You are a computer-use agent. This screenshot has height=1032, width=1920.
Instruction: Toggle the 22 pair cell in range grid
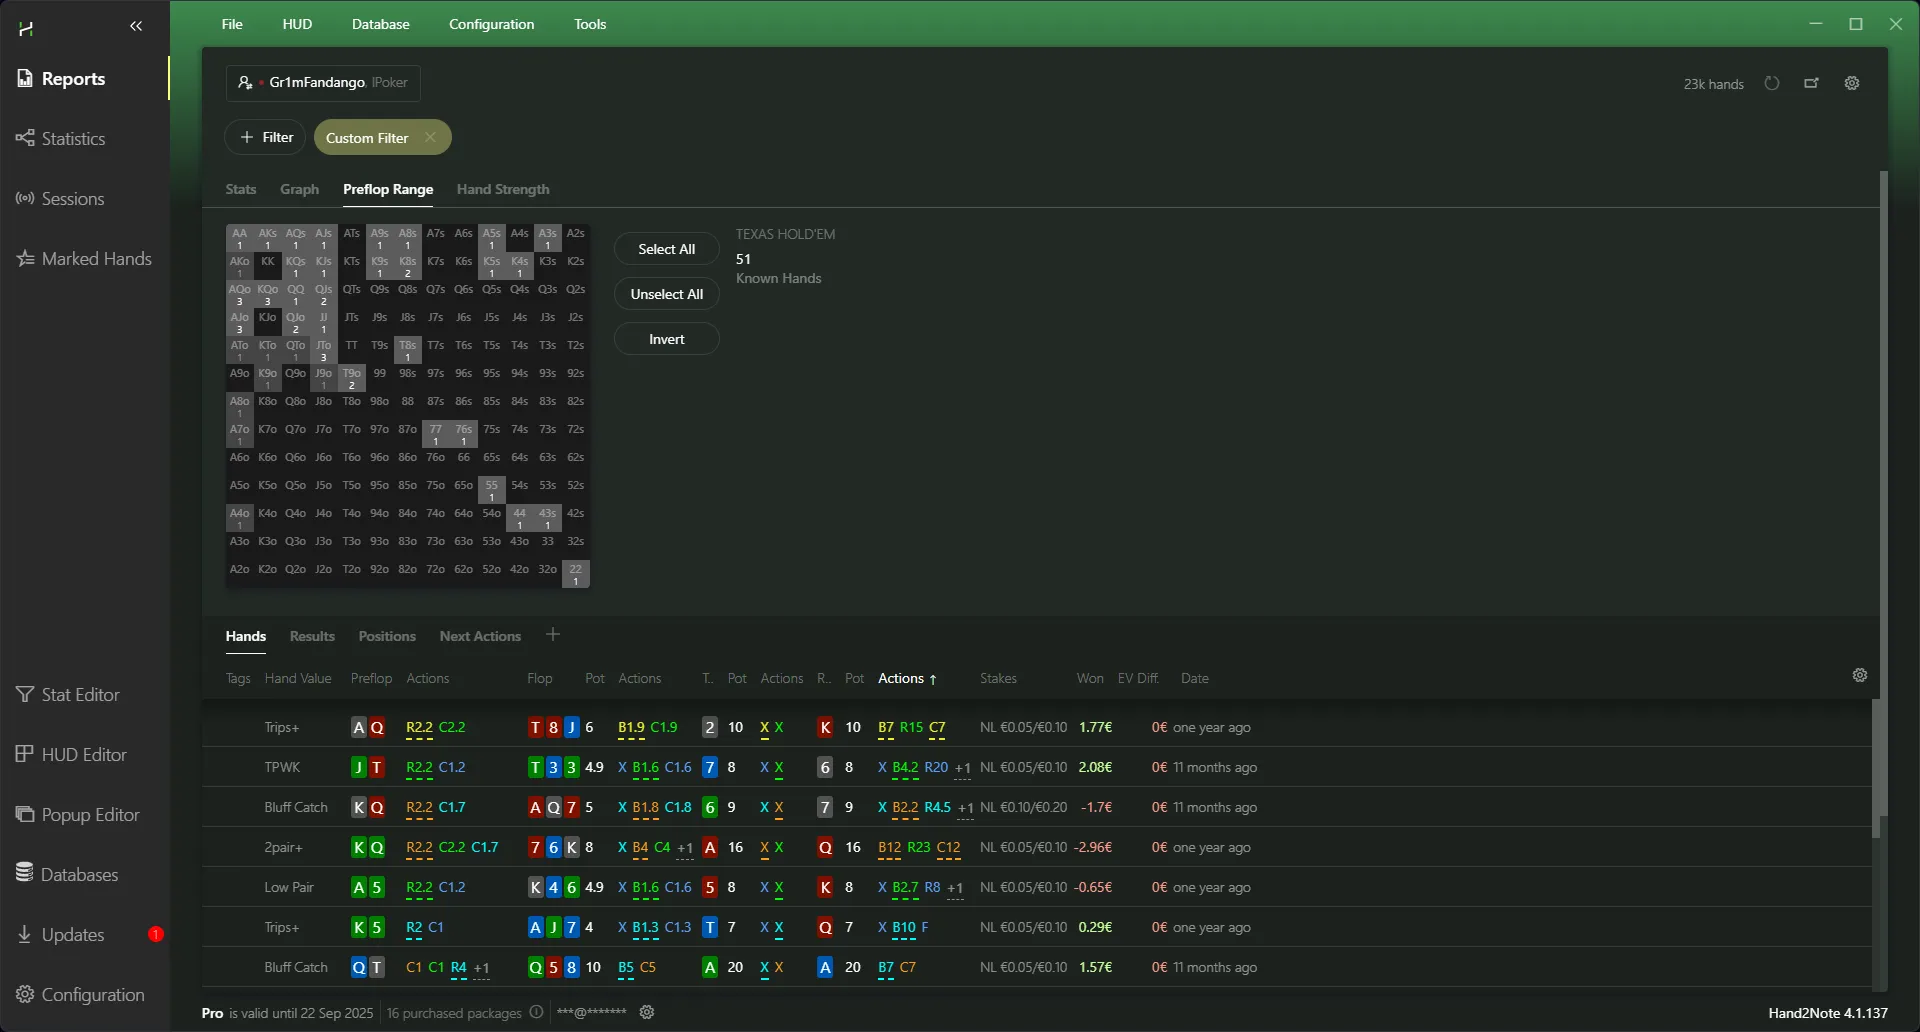tap(575, 573)
